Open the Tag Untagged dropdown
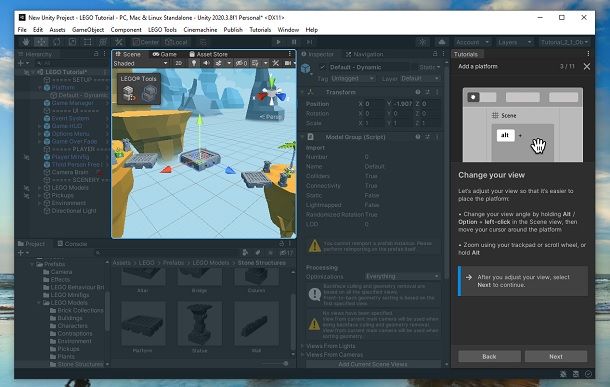Viewport: 610px width, 387px height. click(352, 79)
